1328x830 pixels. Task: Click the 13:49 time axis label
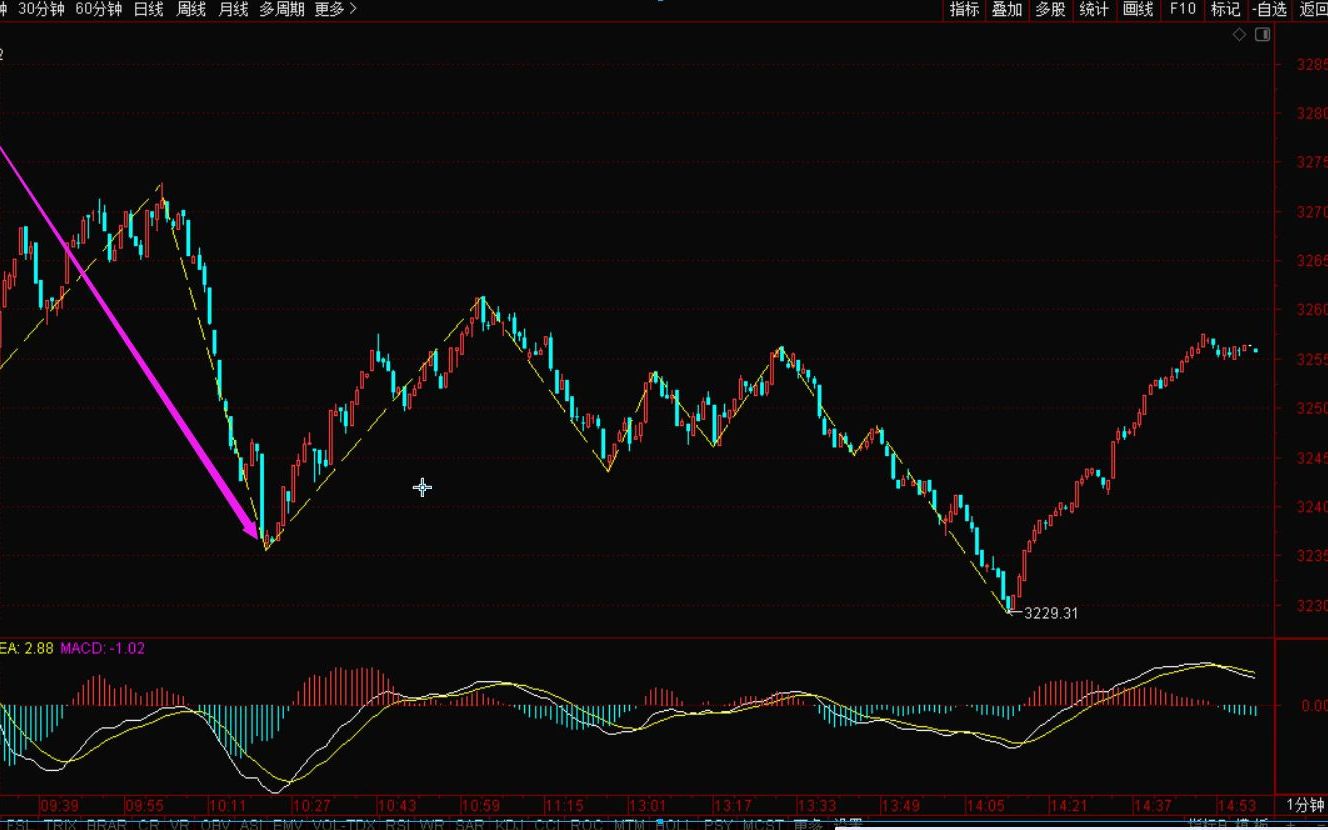tap(900, 805)
